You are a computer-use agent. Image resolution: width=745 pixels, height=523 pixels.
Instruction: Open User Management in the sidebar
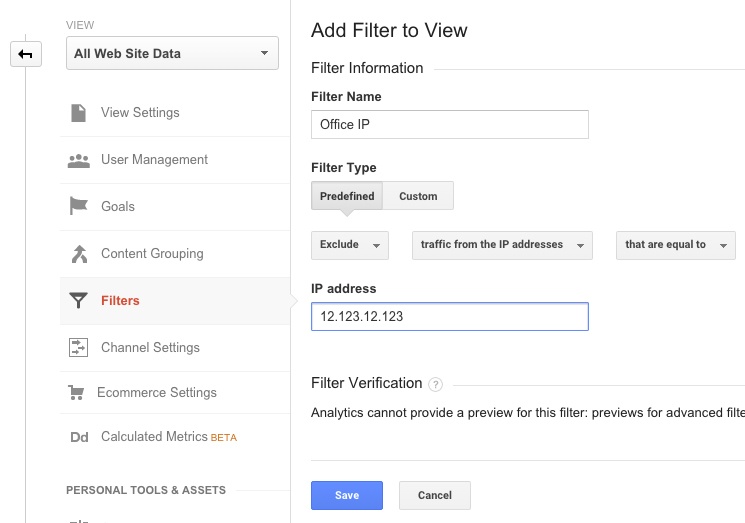154,160
